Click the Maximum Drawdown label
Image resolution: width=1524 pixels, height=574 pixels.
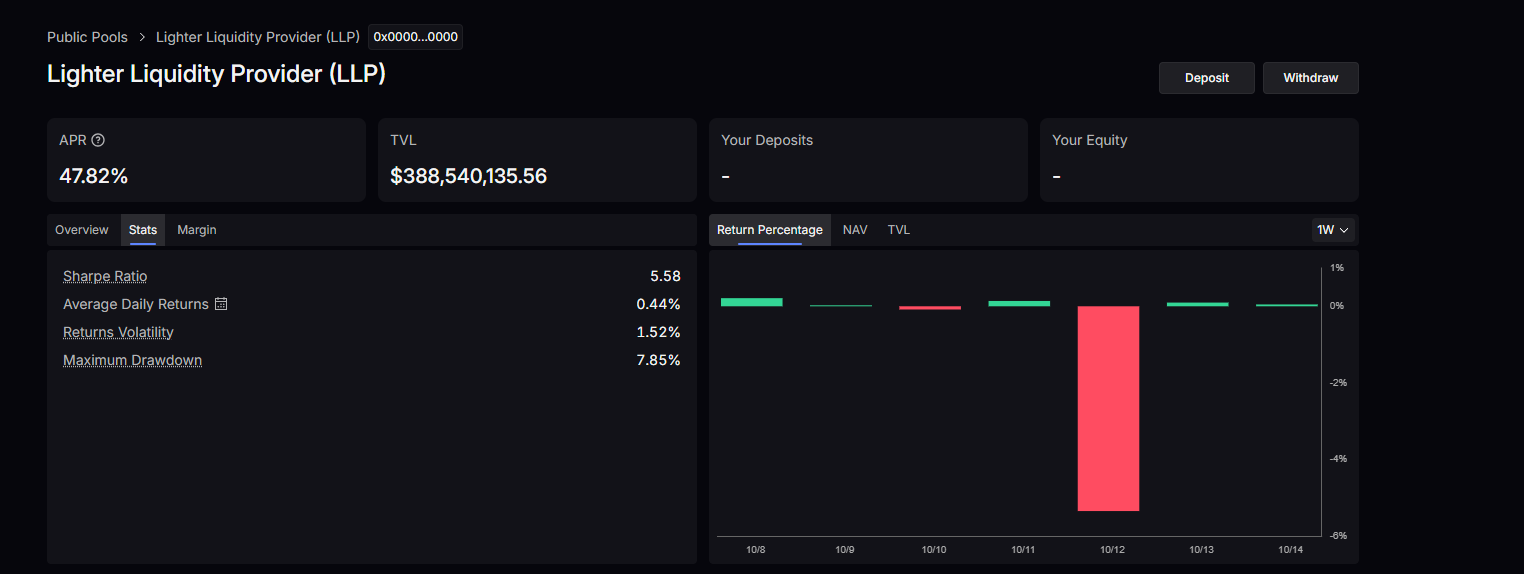click(x=132, y=360)
